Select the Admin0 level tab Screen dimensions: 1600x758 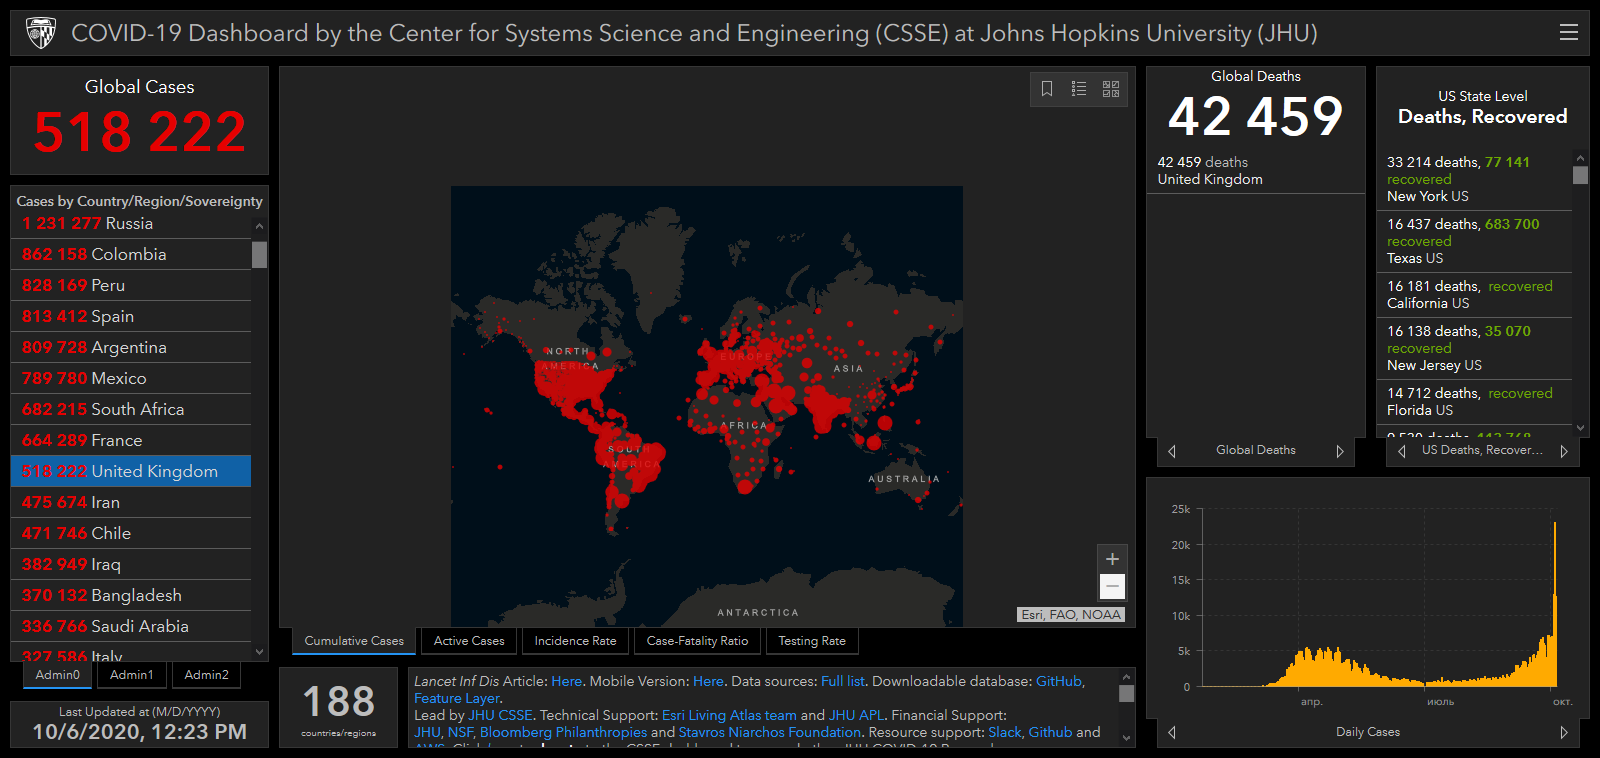(x=58, y=675)
